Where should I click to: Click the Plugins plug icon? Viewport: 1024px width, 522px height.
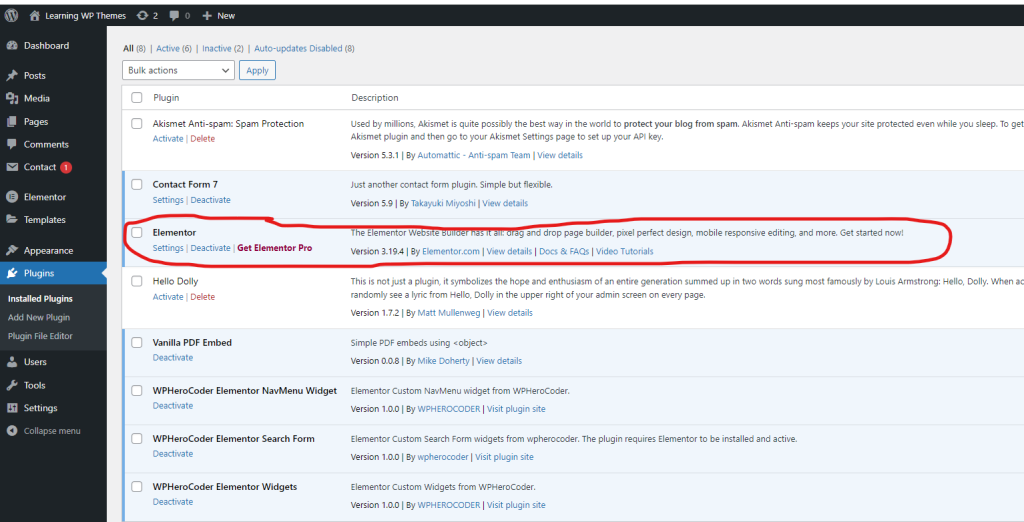[12, 273]
